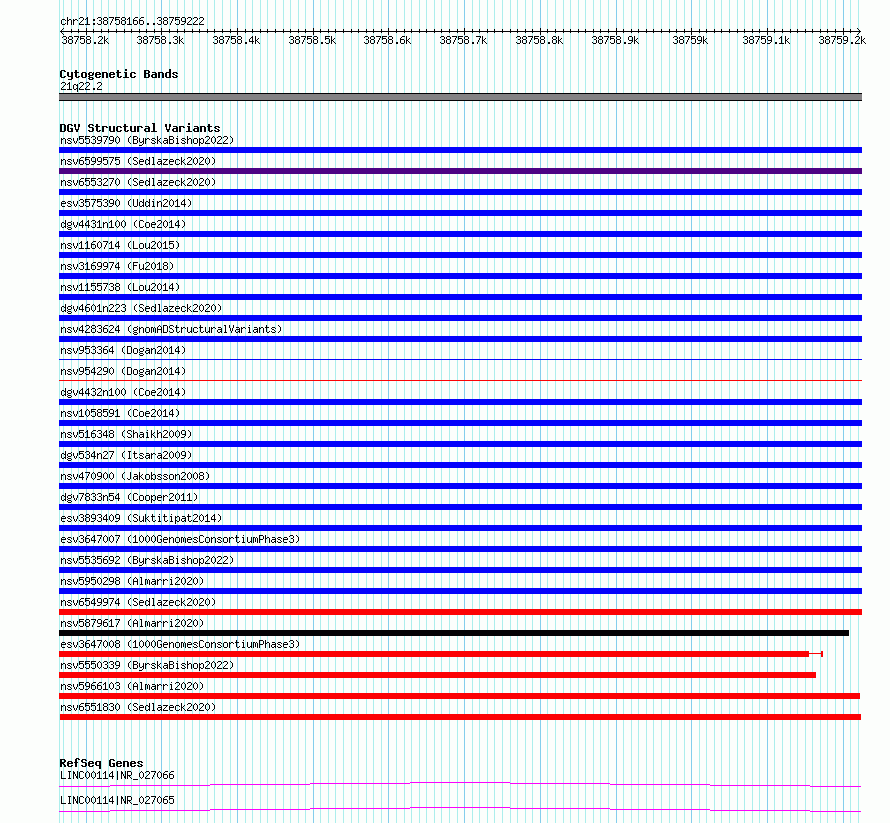Click the RefSeq Genes track title
Screen dimensions: 890x823
tap(102, 763)
